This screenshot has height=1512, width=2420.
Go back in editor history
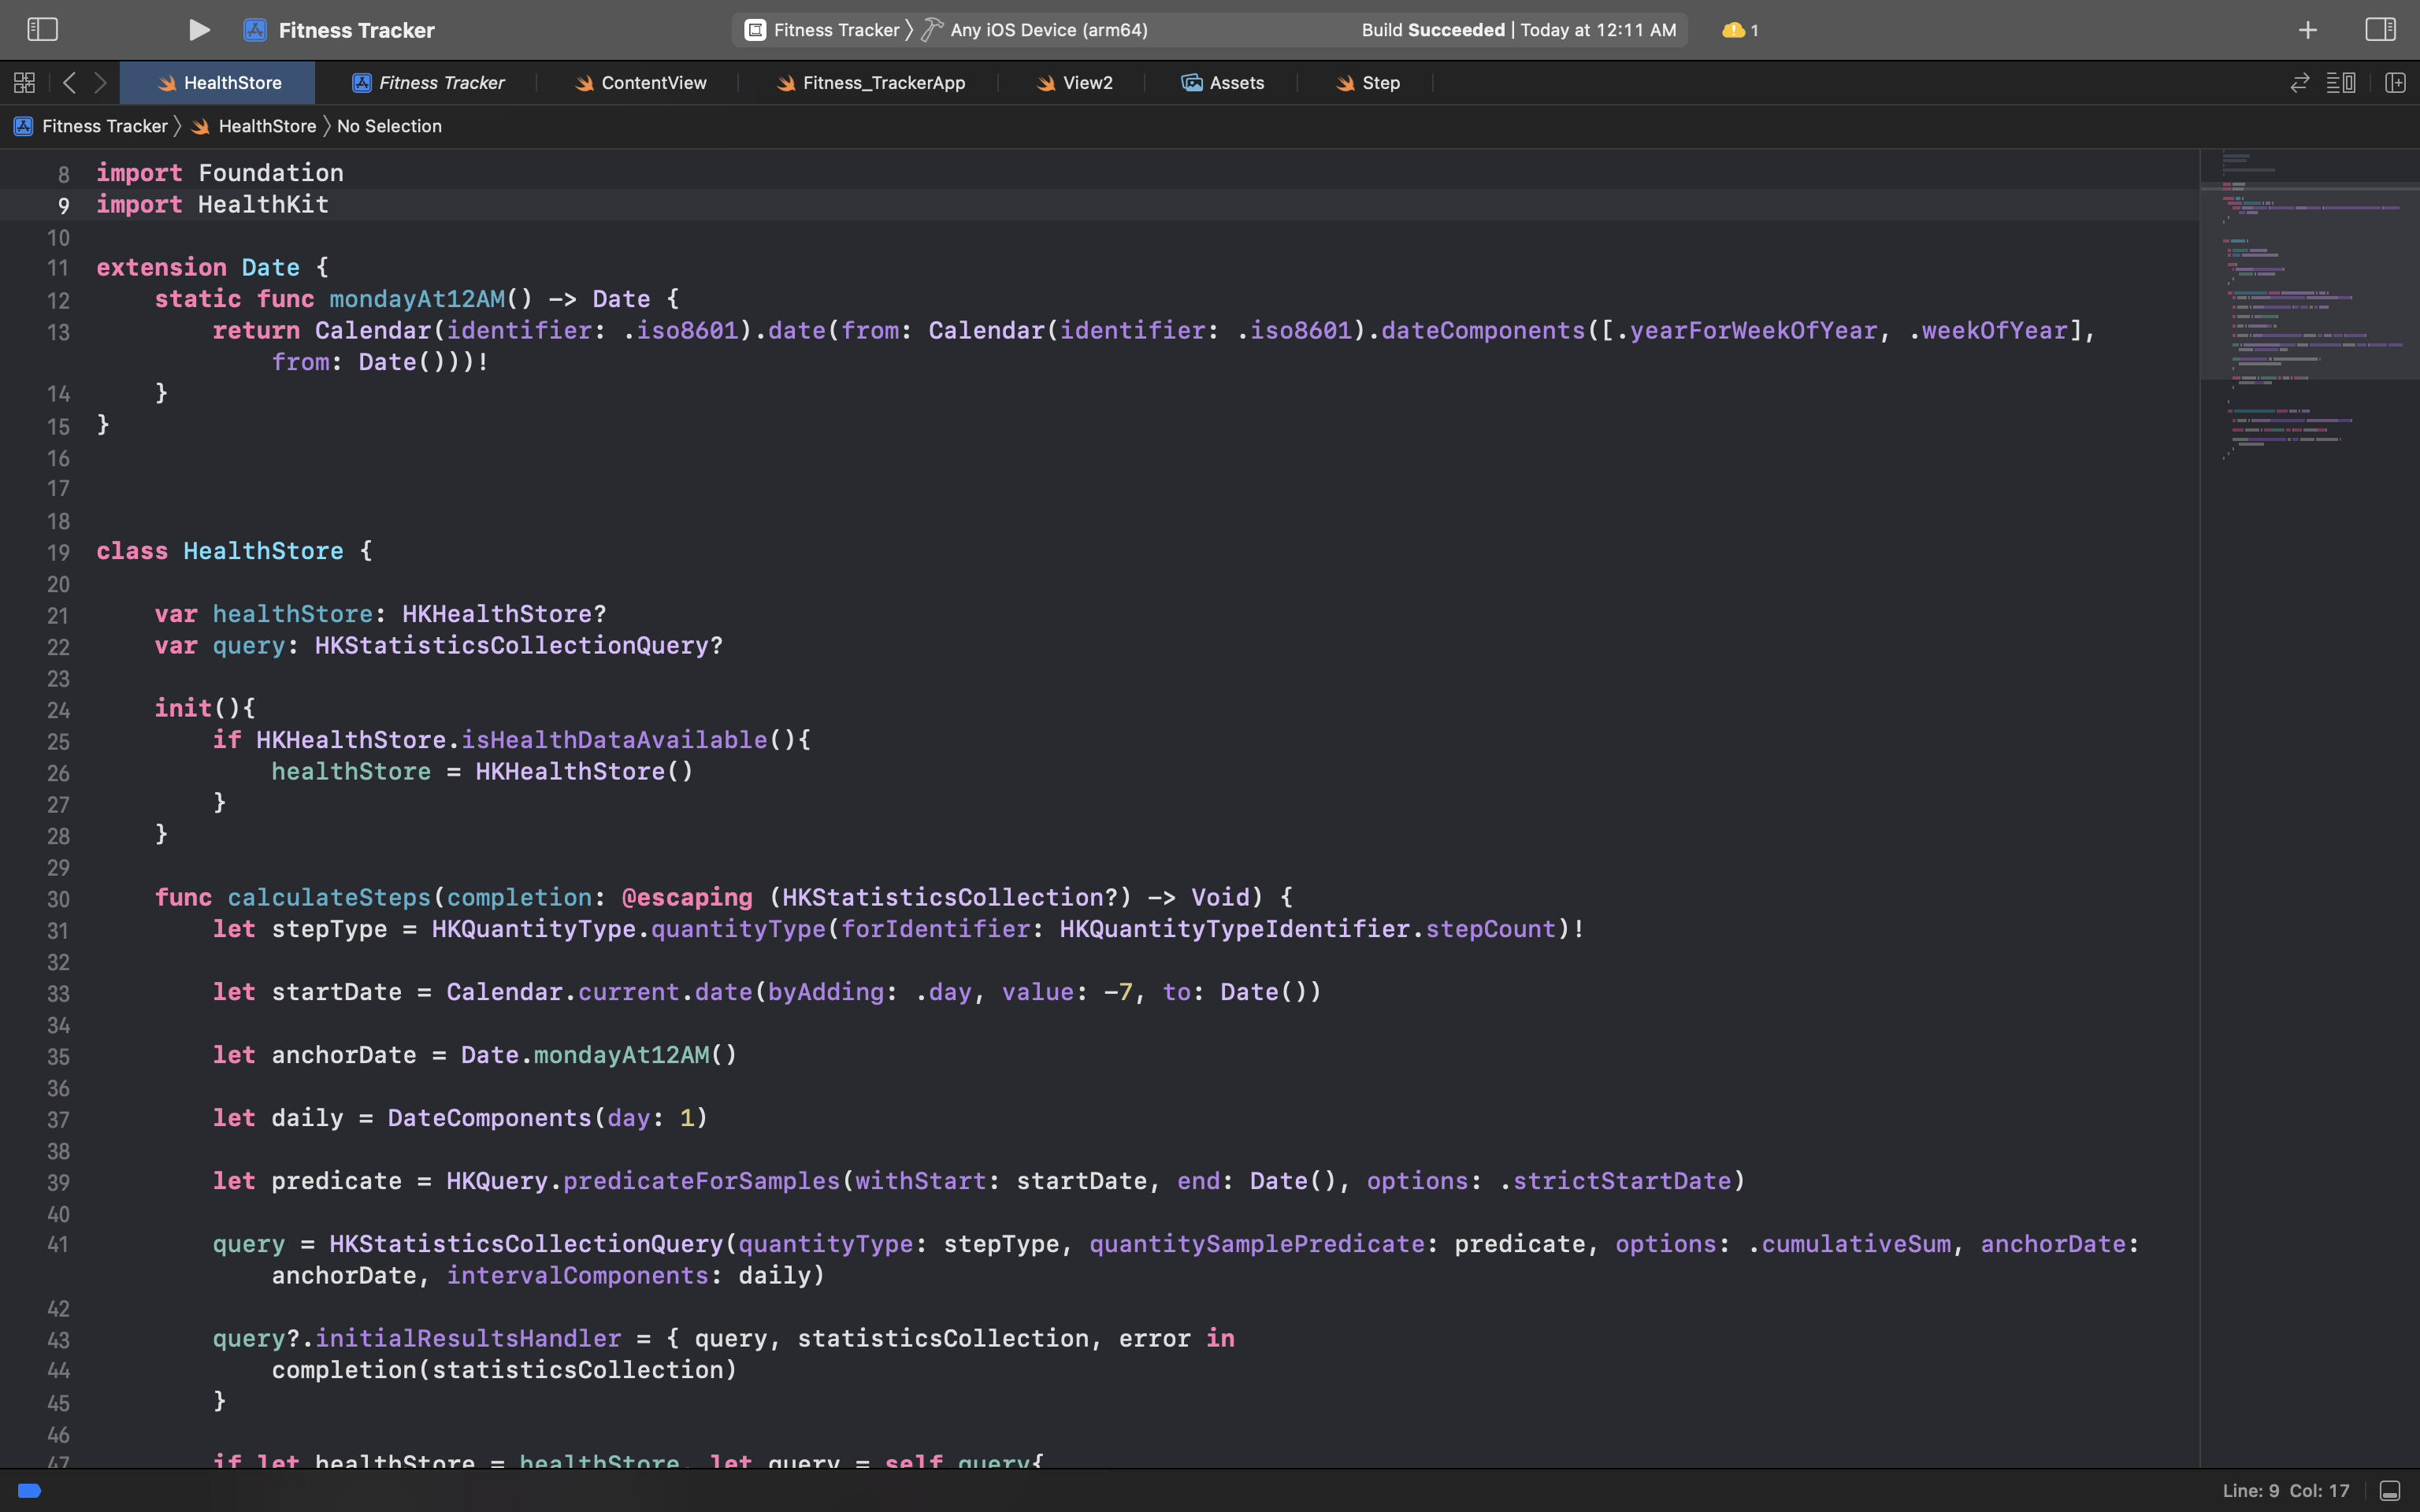[x=69, y=83]
